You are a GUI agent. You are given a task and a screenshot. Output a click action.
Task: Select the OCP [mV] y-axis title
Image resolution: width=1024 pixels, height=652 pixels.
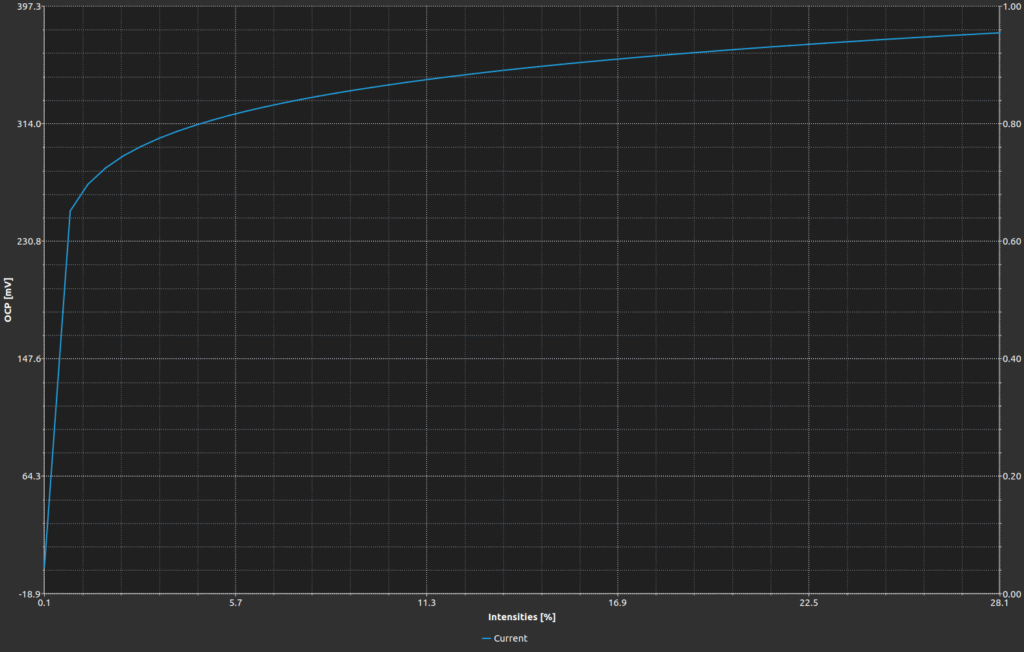tap(8, 300)
